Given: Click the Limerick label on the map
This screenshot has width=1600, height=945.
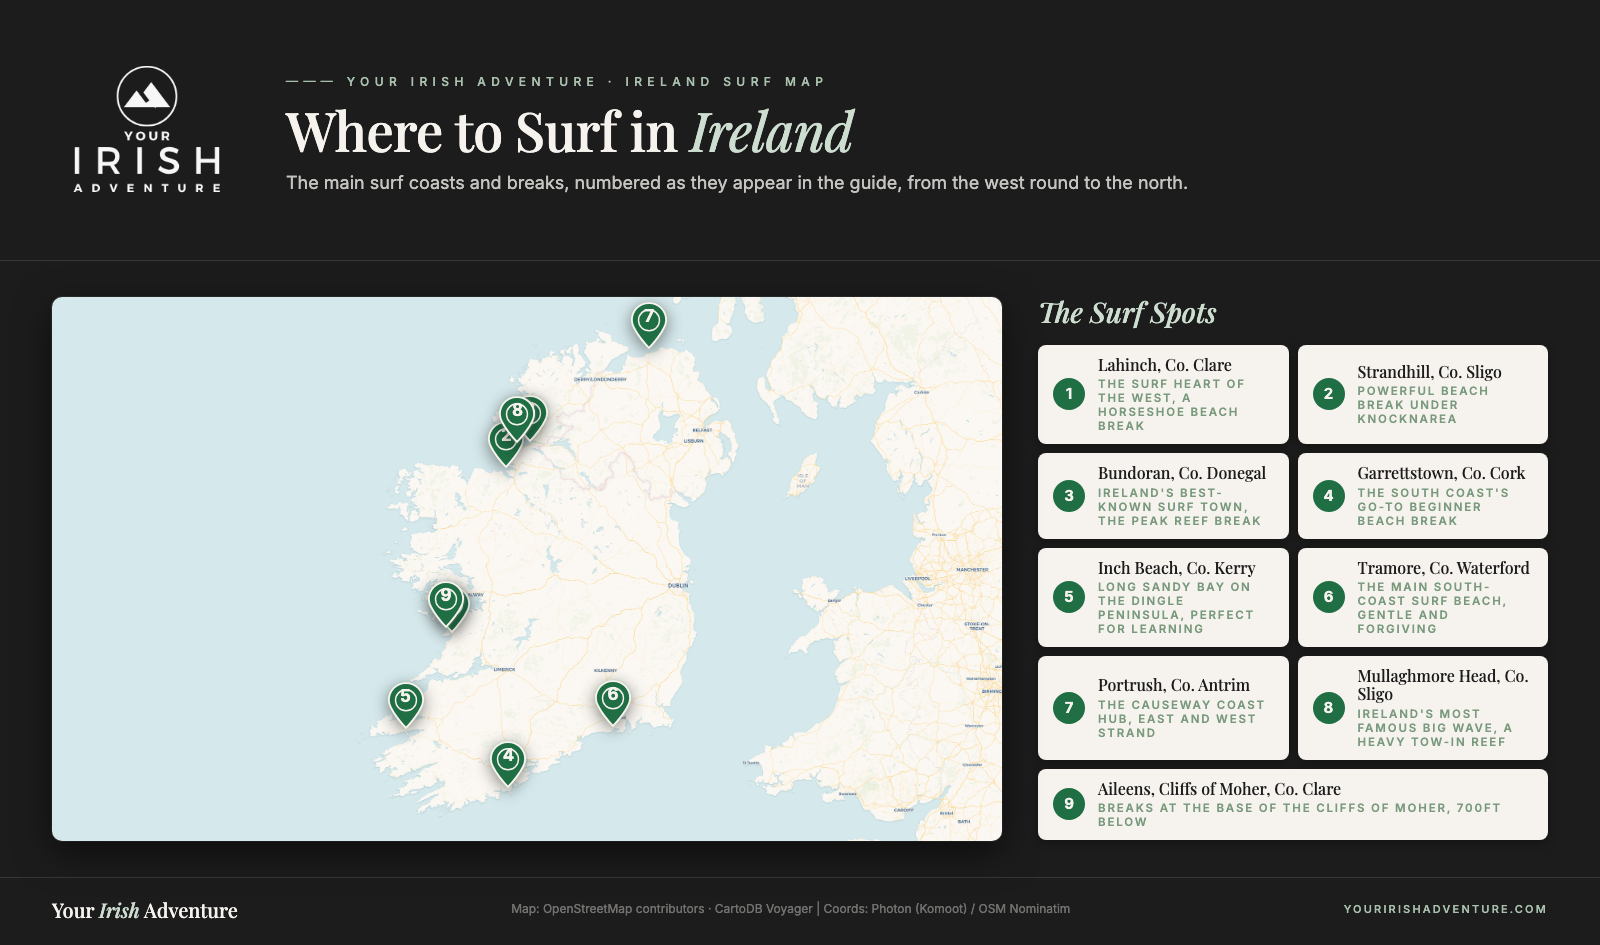Looking at the screenshot, I should (x=504, y=670).
